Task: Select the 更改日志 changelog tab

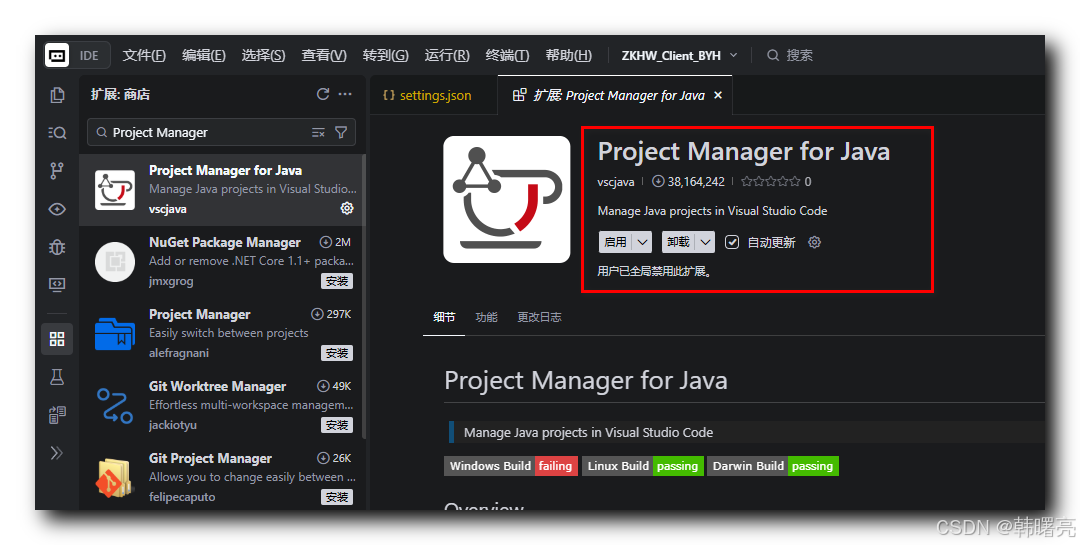Action: pyautogui.click(x=539, y=317)
